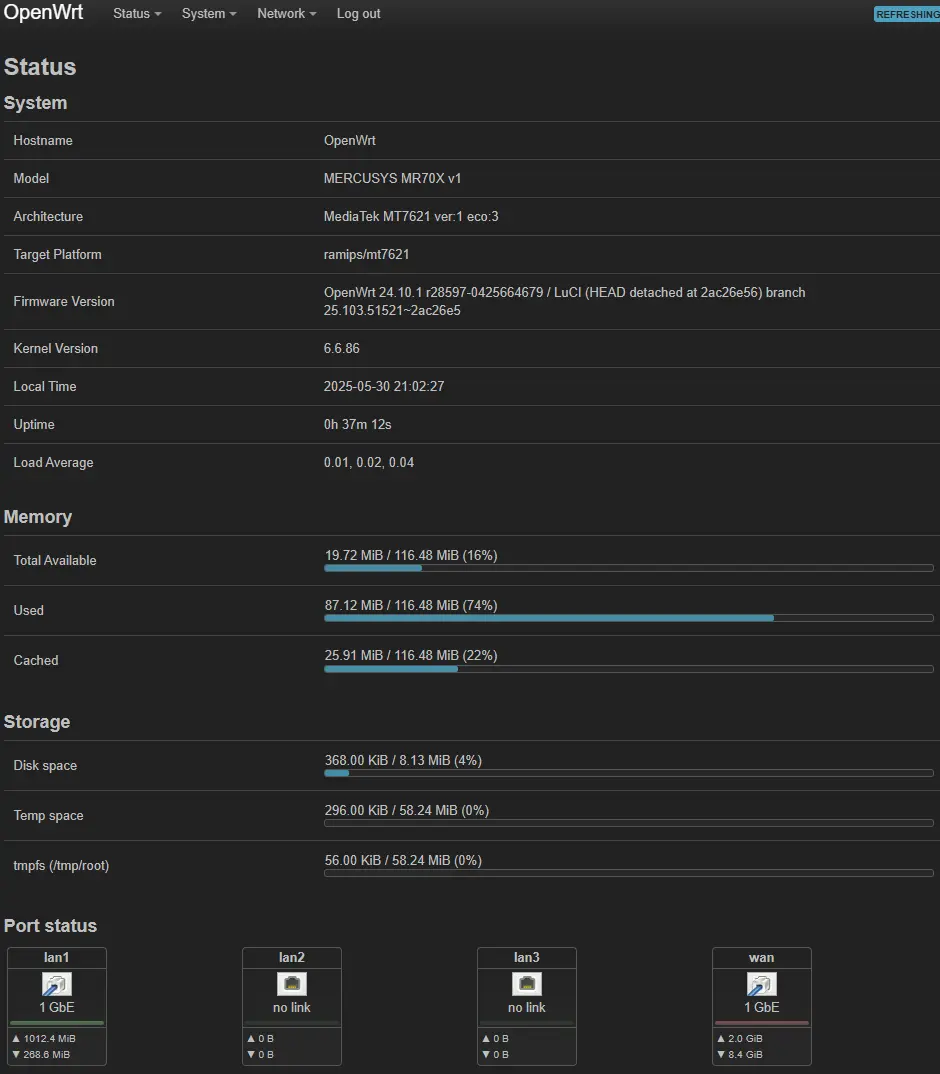The image size is (940, 1074).
Task: Click the REFRESHING indicator badge
Action: (907, 14)
